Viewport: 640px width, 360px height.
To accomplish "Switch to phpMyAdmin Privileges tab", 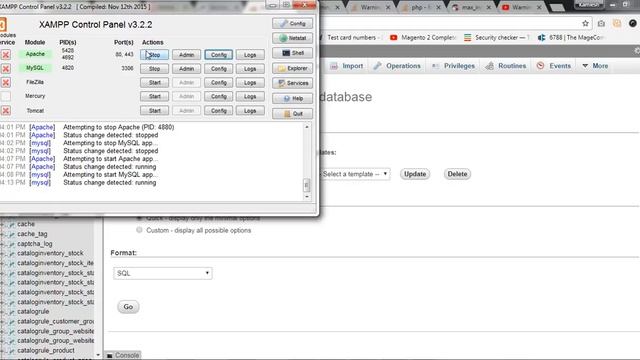I will point(453,66).
